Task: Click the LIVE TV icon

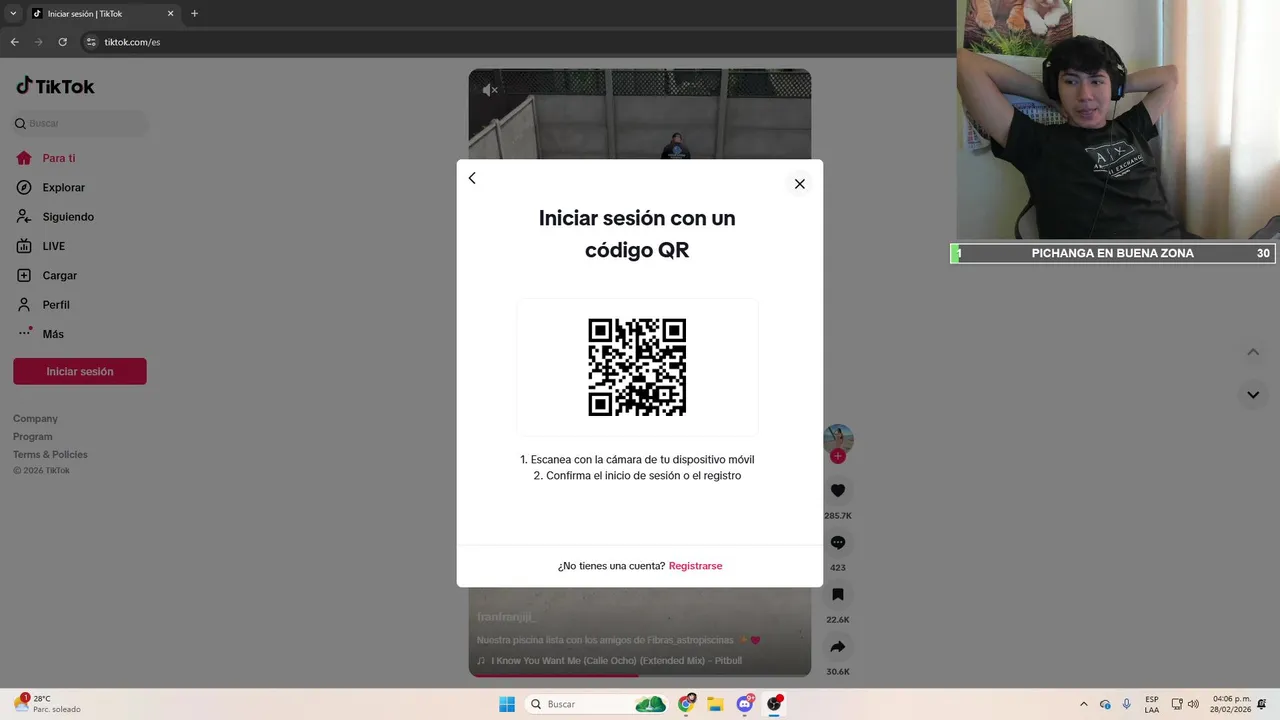Action: (24, 246)
